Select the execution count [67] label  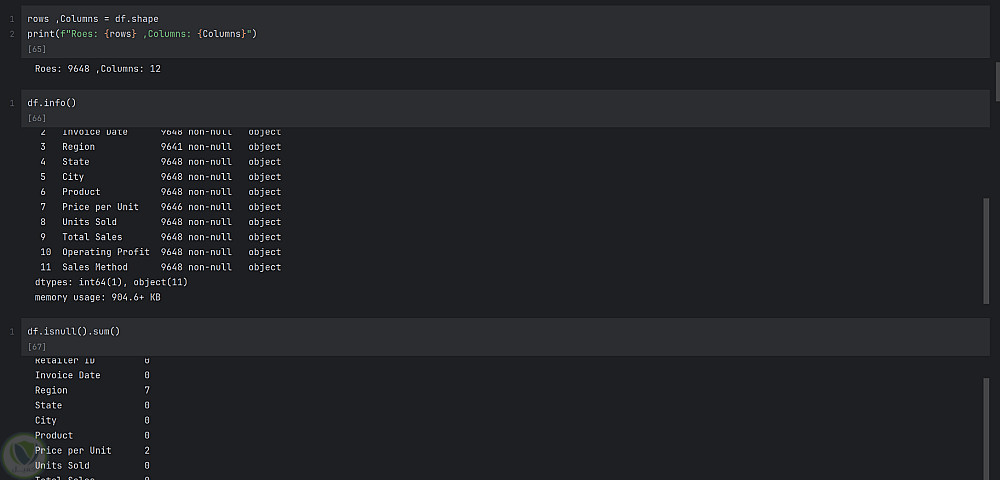(x=37, y=346)
